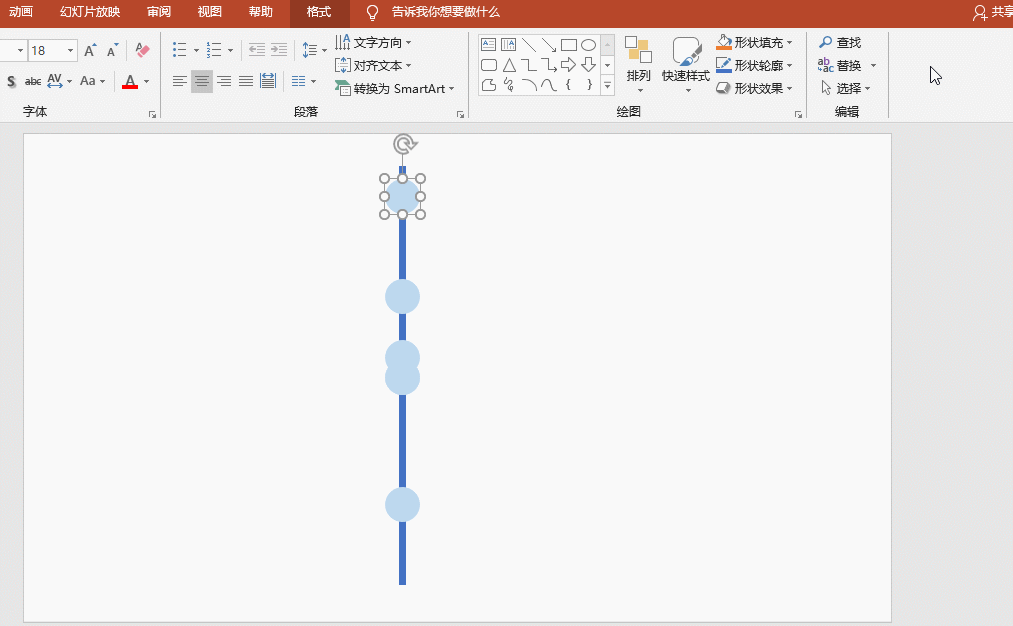Select the horizontal text box shape
Image resolution: width=1013 pixels, height=626 pixels.
(x=489, y=45)
